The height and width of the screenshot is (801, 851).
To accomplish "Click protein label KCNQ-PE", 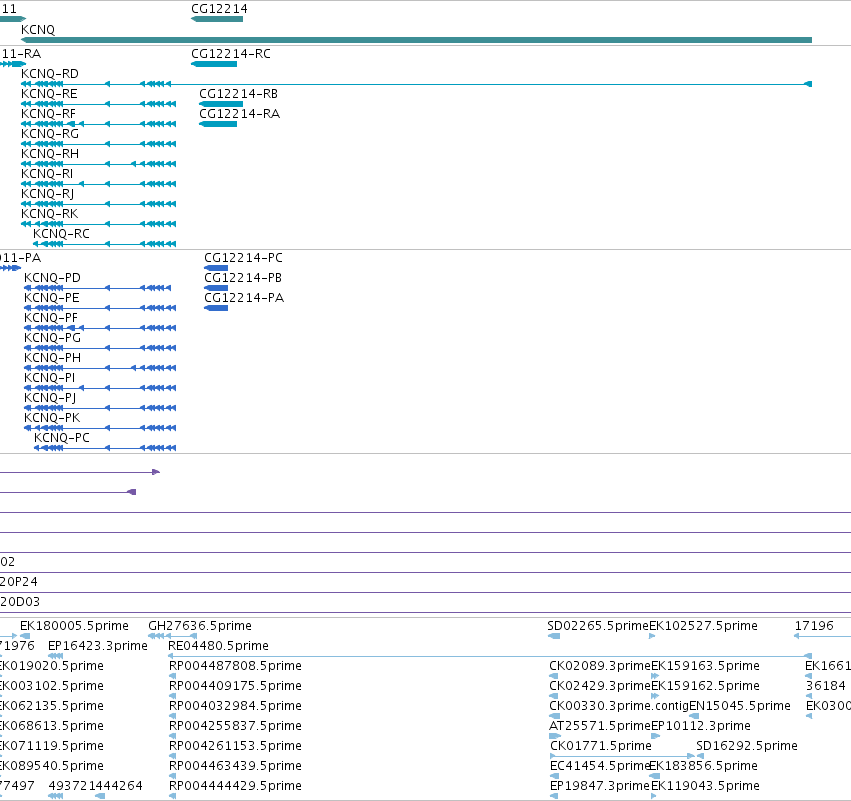I will tap(52, 298).
